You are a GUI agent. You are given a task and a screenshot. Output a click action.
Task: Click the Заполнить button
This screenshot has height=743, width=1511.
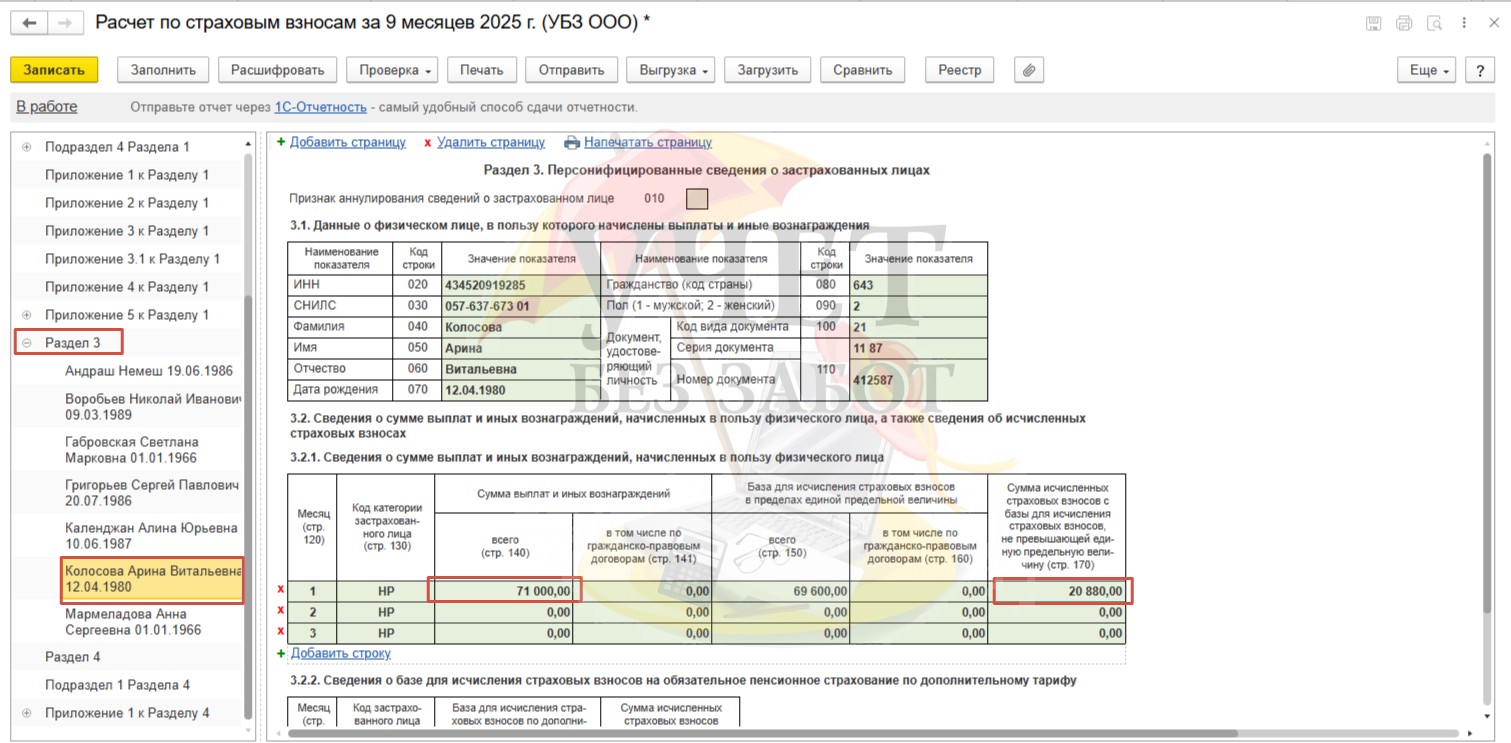163,70
